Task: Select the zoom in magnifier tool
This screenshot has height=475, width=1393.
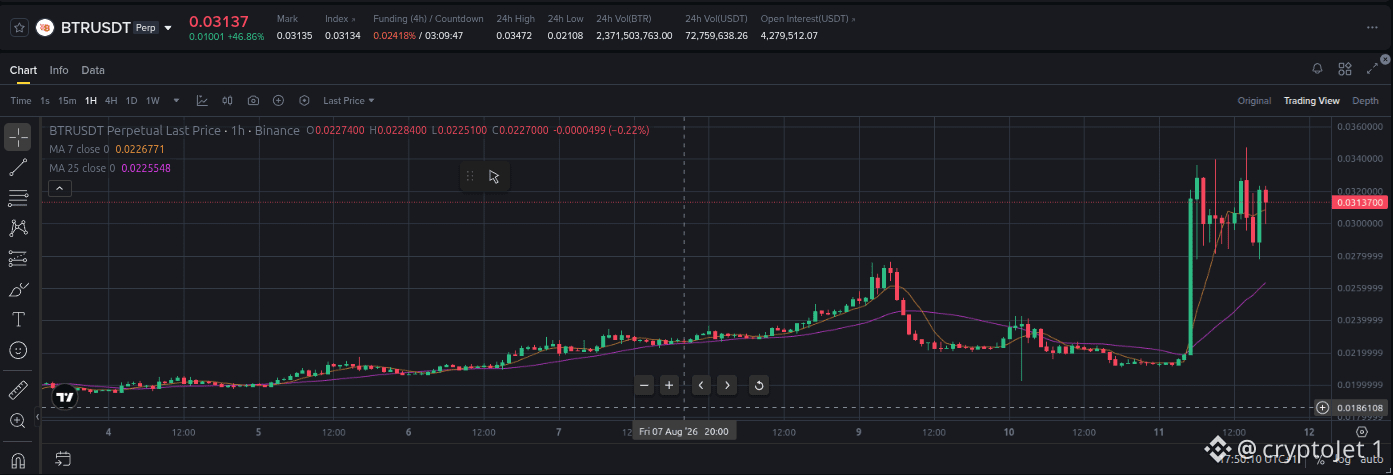Action: click(18, 421)
